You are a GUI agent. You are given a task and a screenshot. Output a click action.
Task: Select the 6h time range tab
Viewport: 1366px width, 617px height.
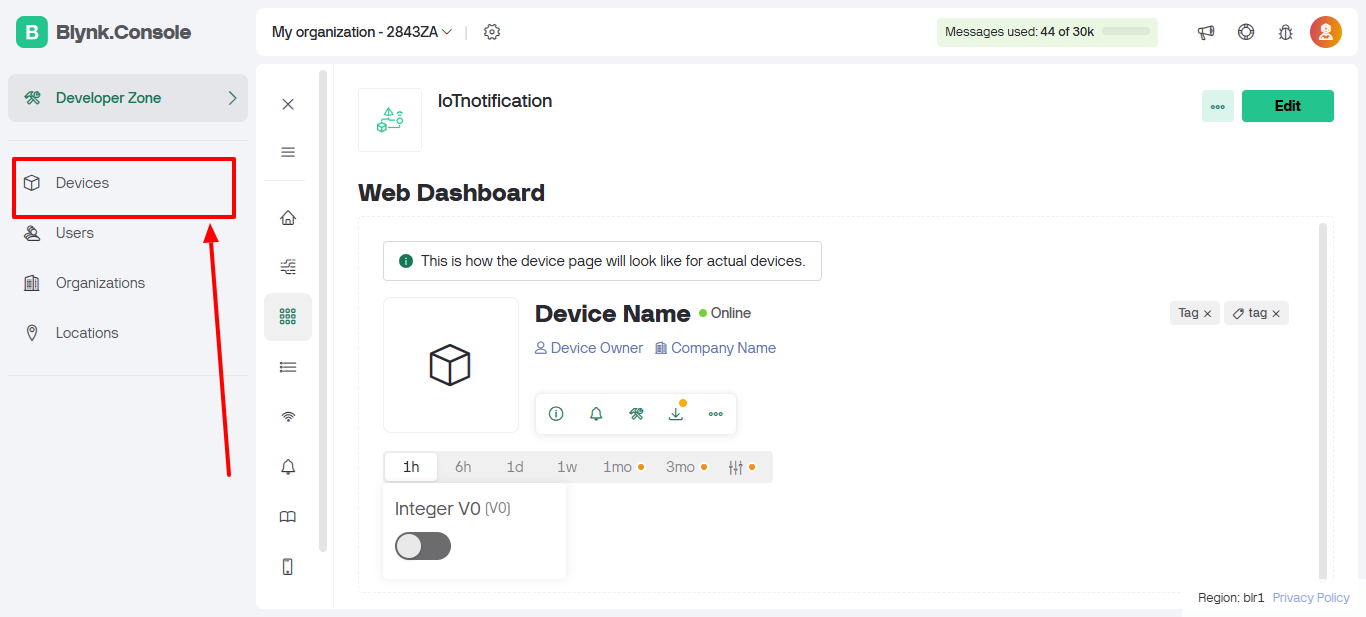463,467
